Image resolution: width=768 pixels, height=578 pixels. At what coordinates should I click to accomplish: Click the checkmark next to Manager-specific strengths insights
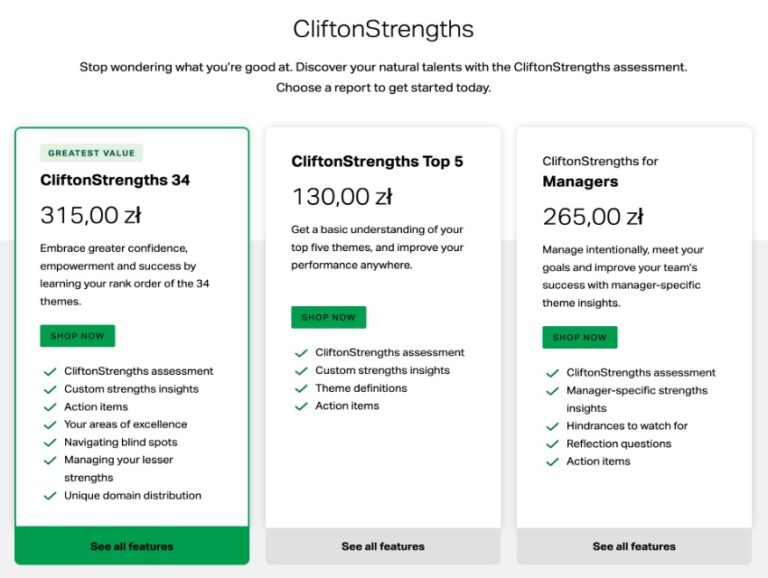coord(552,391)
